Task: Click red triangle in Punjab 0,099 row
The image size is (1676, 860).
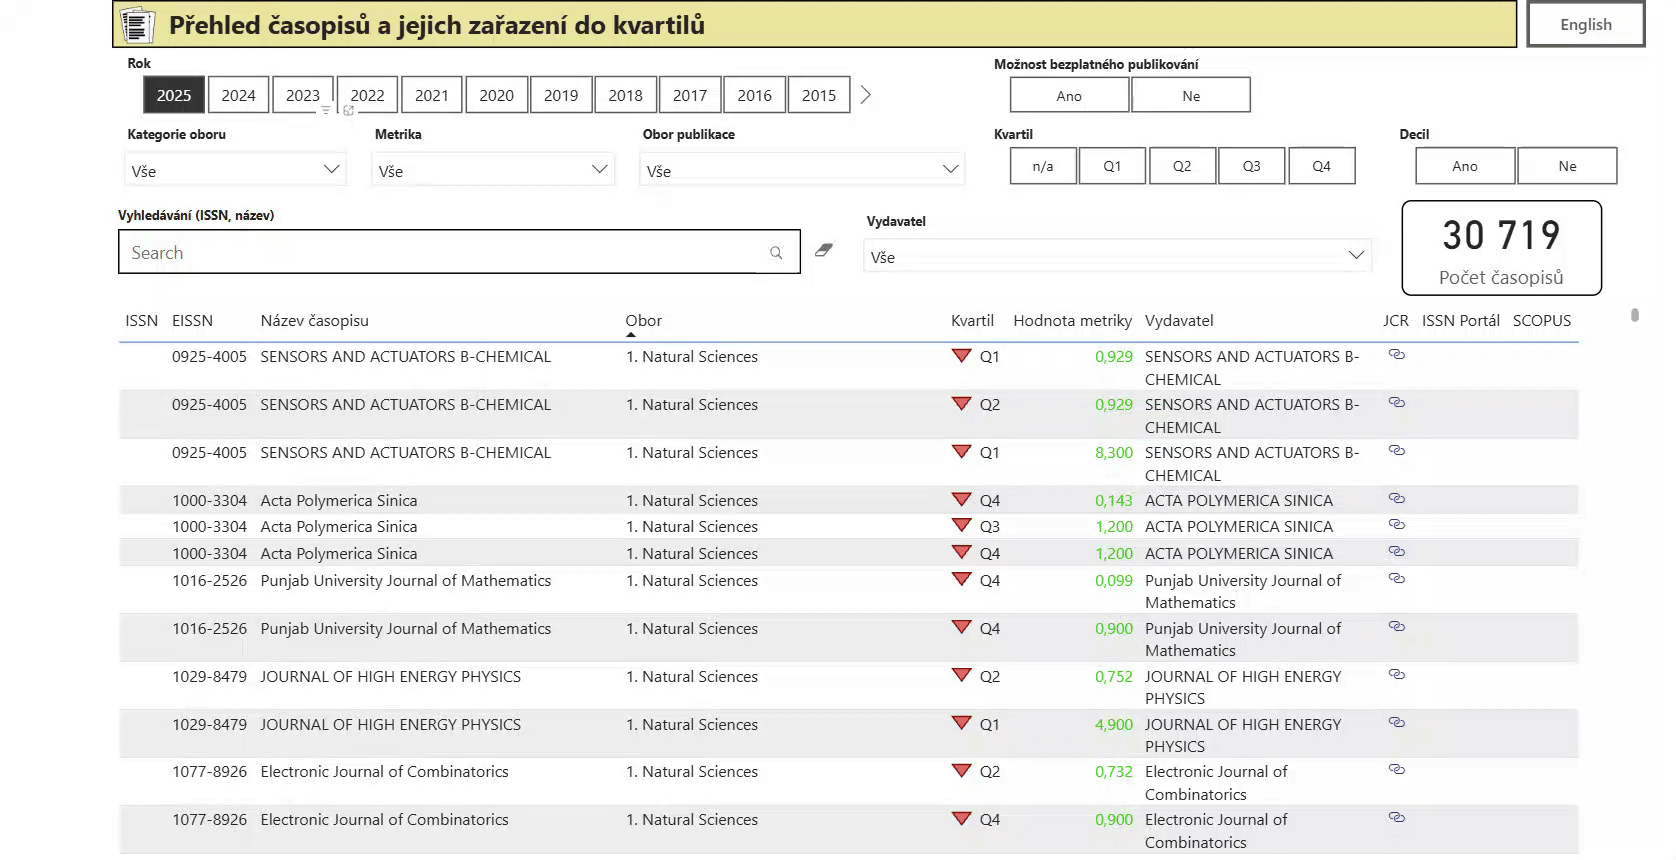Action: [961, 579]
